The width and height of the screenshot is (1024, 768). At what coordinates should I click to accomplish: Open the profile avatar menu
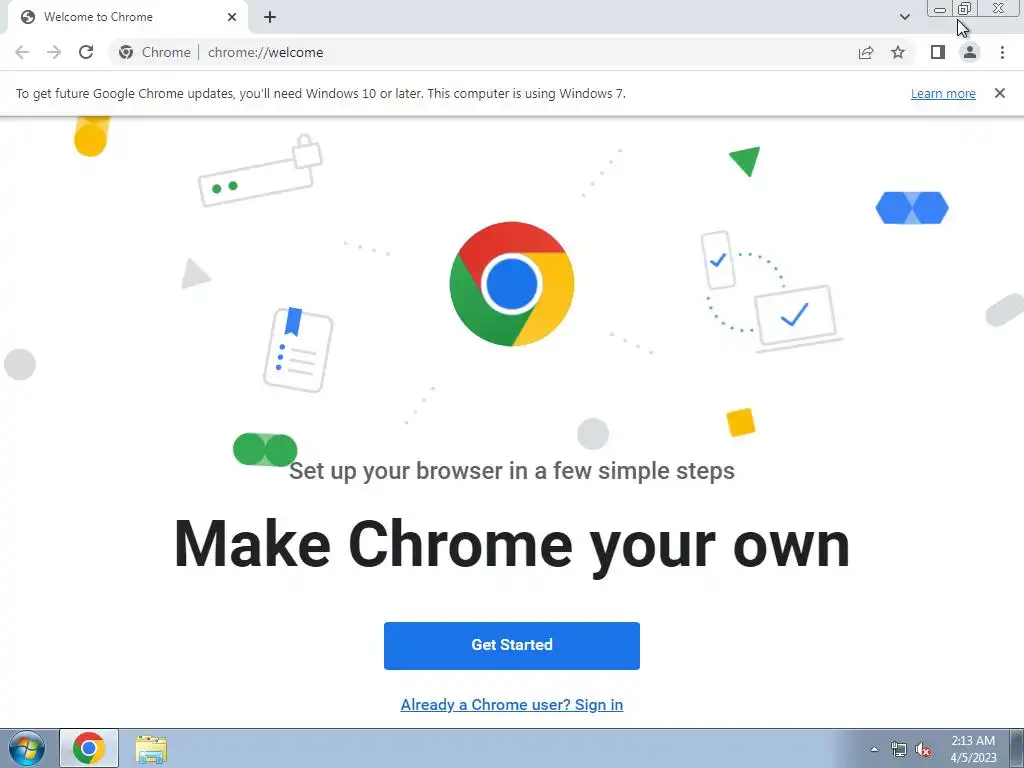tap(970, 52)
